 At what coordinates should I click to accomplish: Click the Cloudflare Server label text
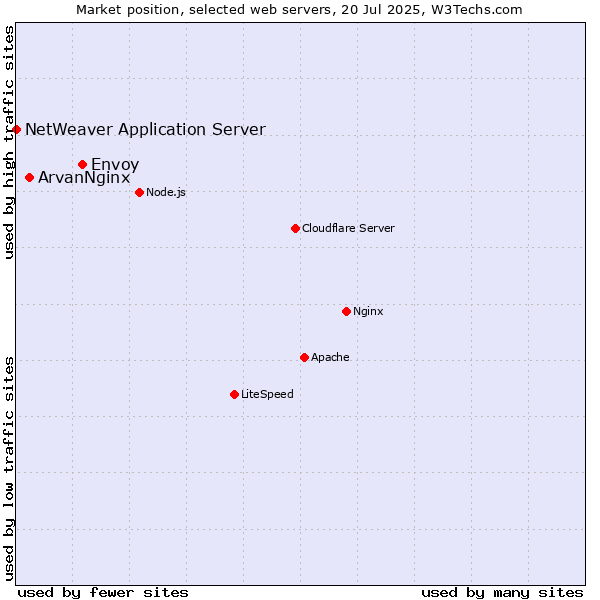(348, 228)
